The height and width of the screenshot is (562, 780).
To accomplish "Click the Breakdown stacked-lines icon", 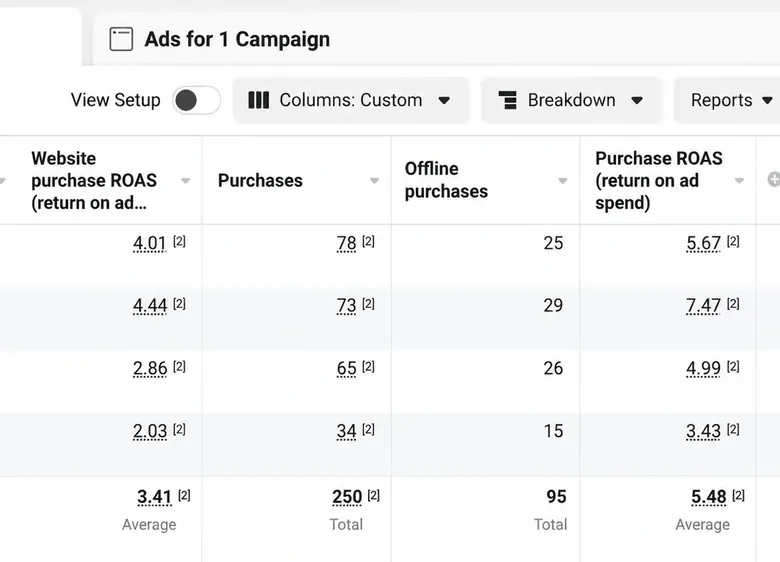I will point(508,100).
